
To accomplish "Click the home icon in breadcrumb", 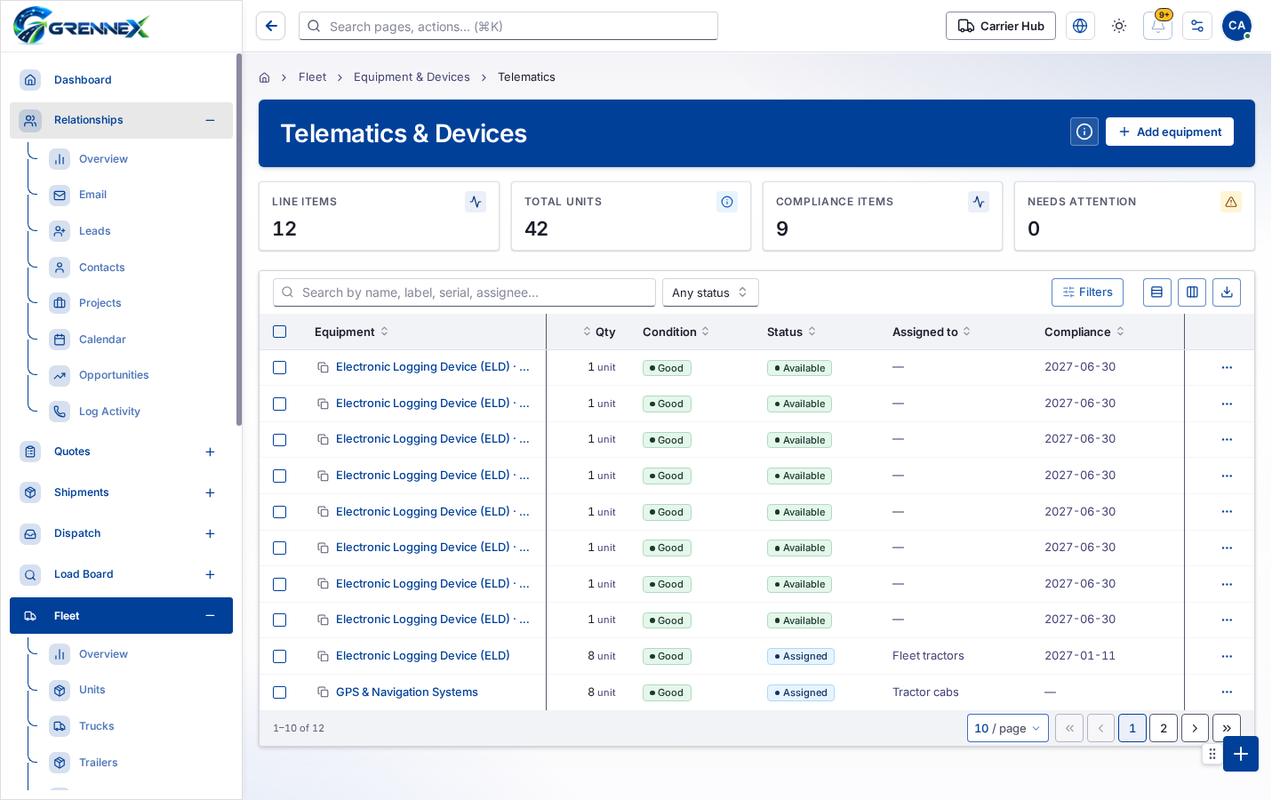I will (x=264, y=77).
